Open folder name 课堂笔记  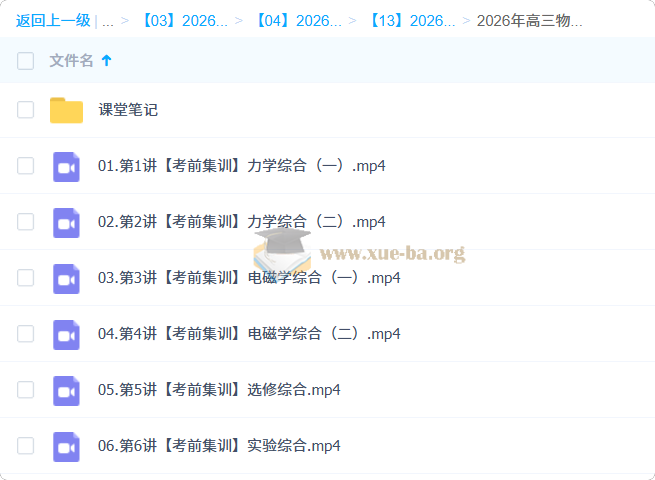128,110
